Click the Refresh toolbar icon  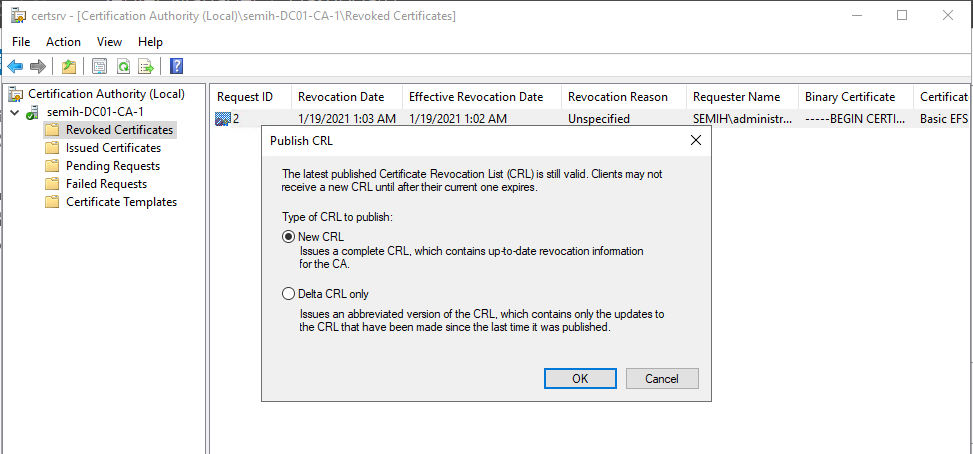point(123,67)
